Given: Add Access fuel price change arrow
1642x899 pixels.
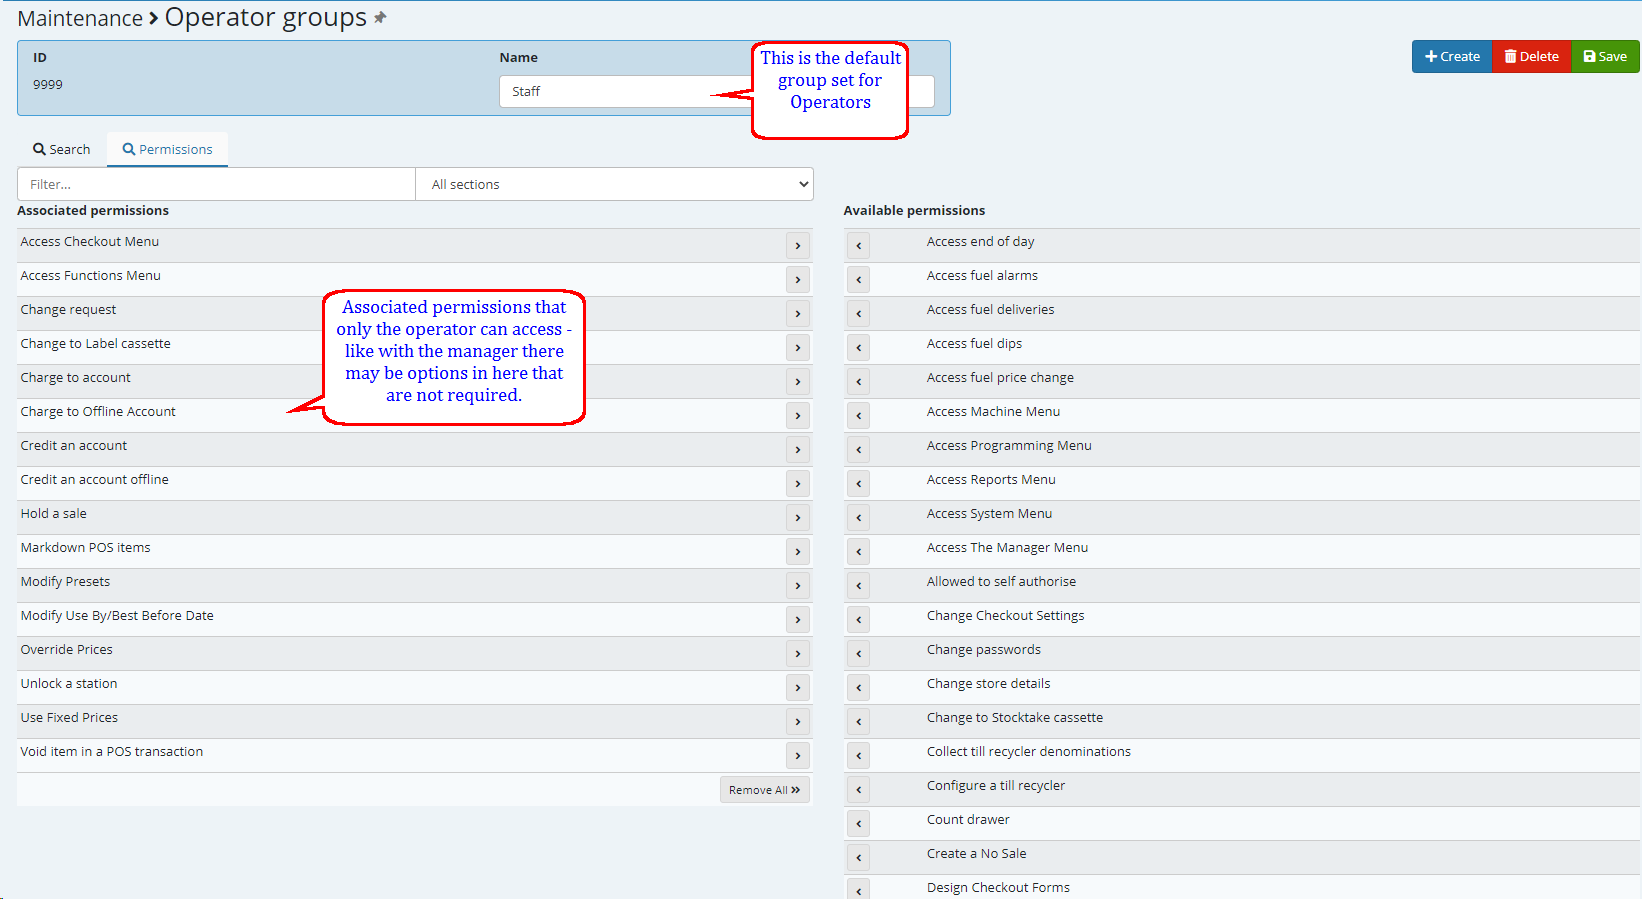Looking at the screenshot, I should pyautogui.click(x=858, y=382).
